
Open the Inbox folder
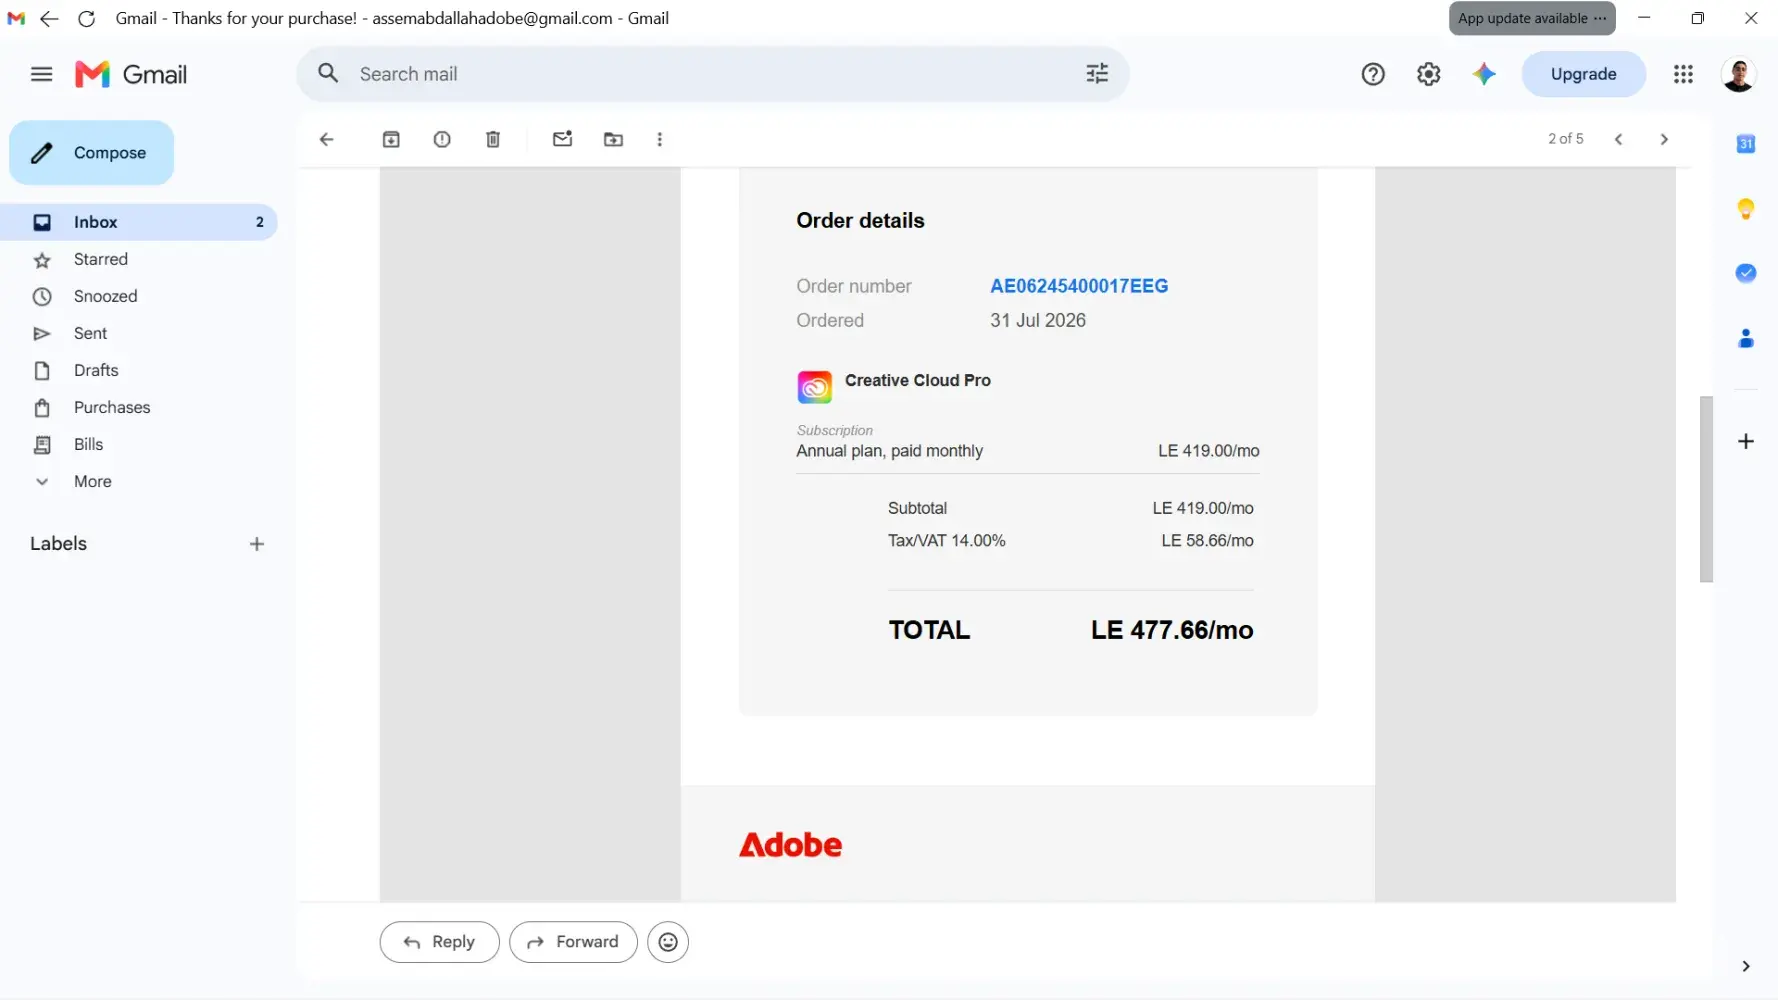tap(139, 222)
